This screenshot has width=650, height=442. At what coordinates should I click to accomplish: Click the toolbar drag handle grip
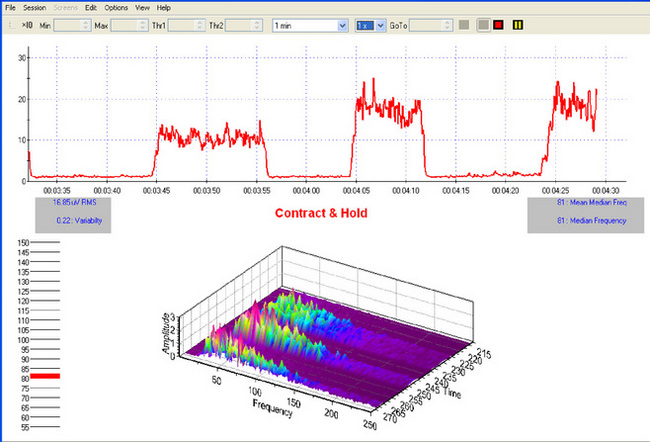[x=9, y=24]
